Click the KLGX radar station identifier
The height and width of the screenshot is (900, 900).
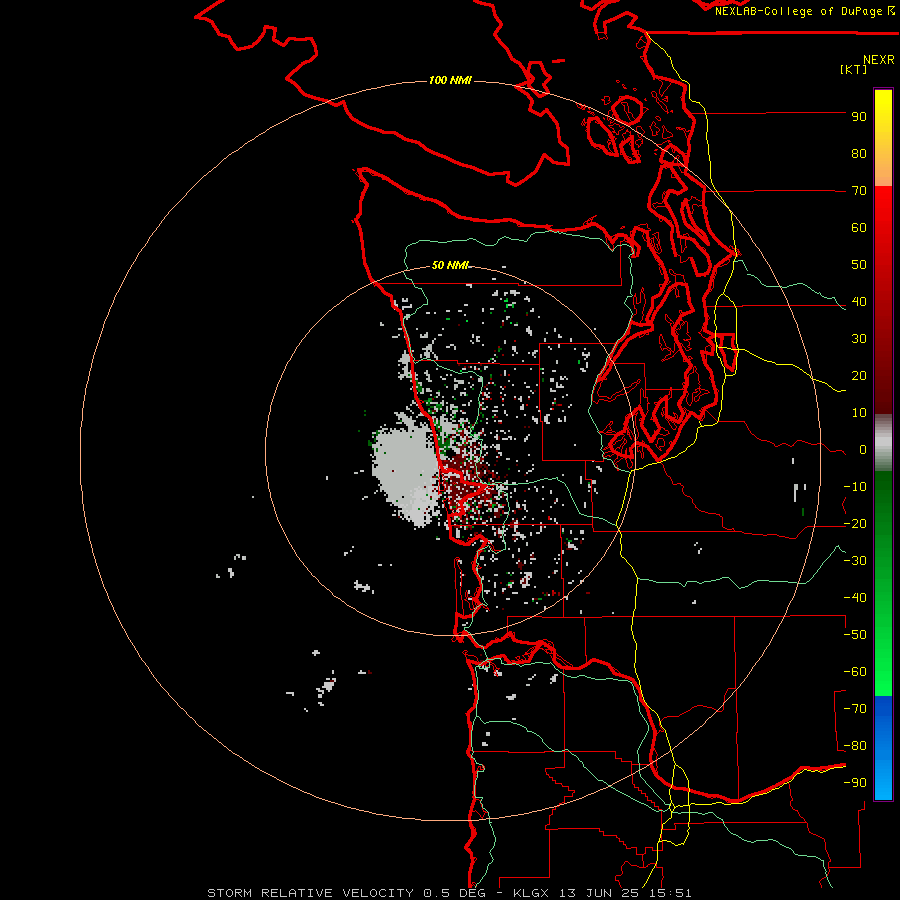tap(533, 893)
